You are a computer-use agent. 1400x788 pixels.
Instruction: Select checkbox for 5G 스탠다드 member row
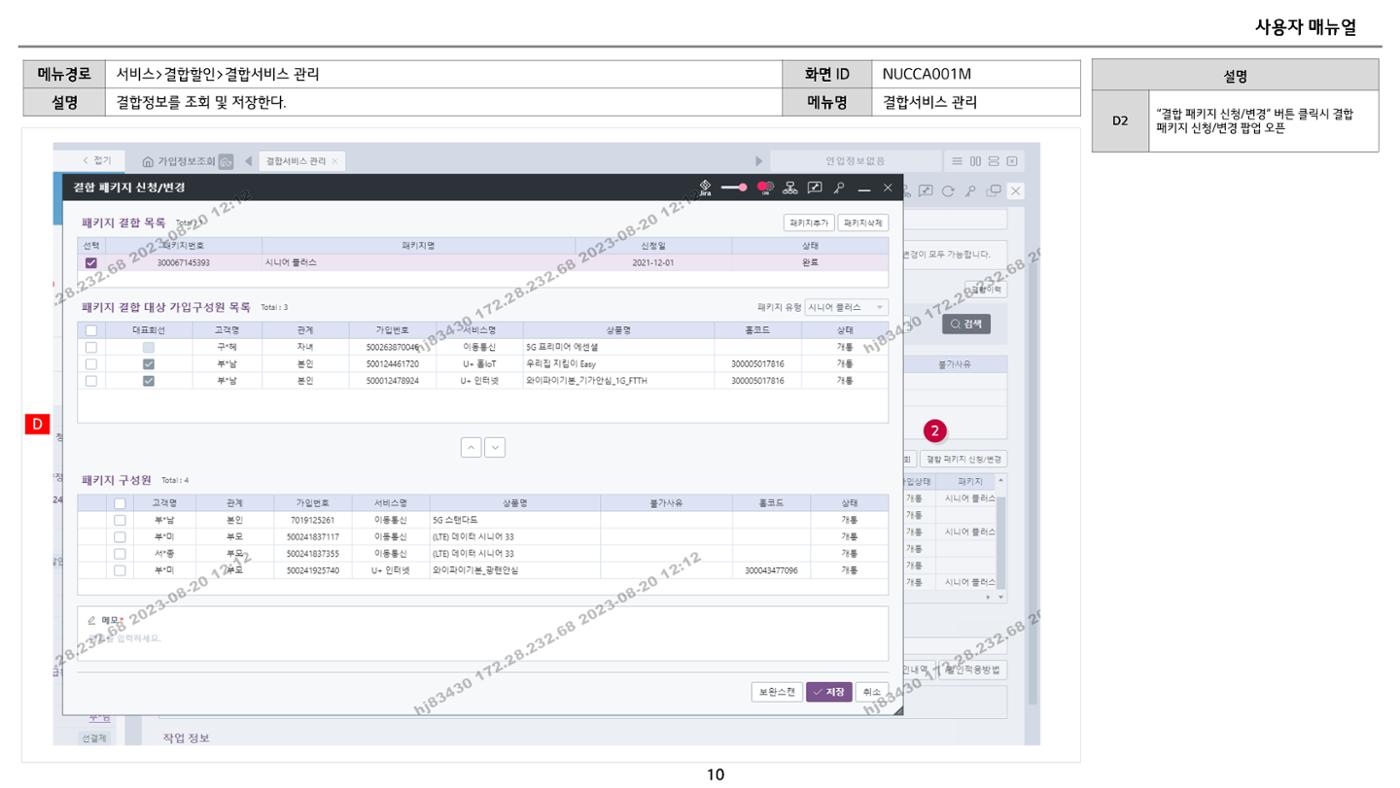pos(120,520)
